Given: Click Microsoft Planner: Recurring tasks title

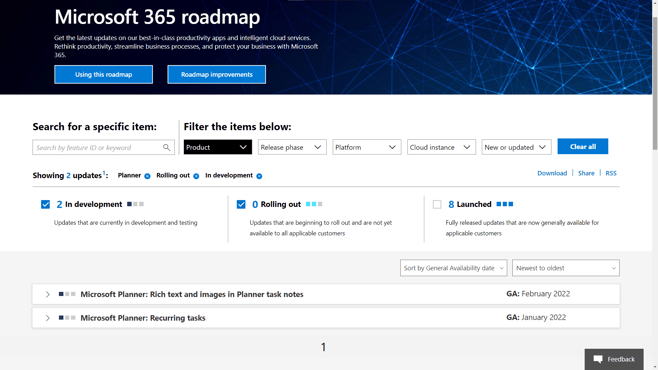Looking at the screenshot, I should pyautogui.click(x=143, y=318).
